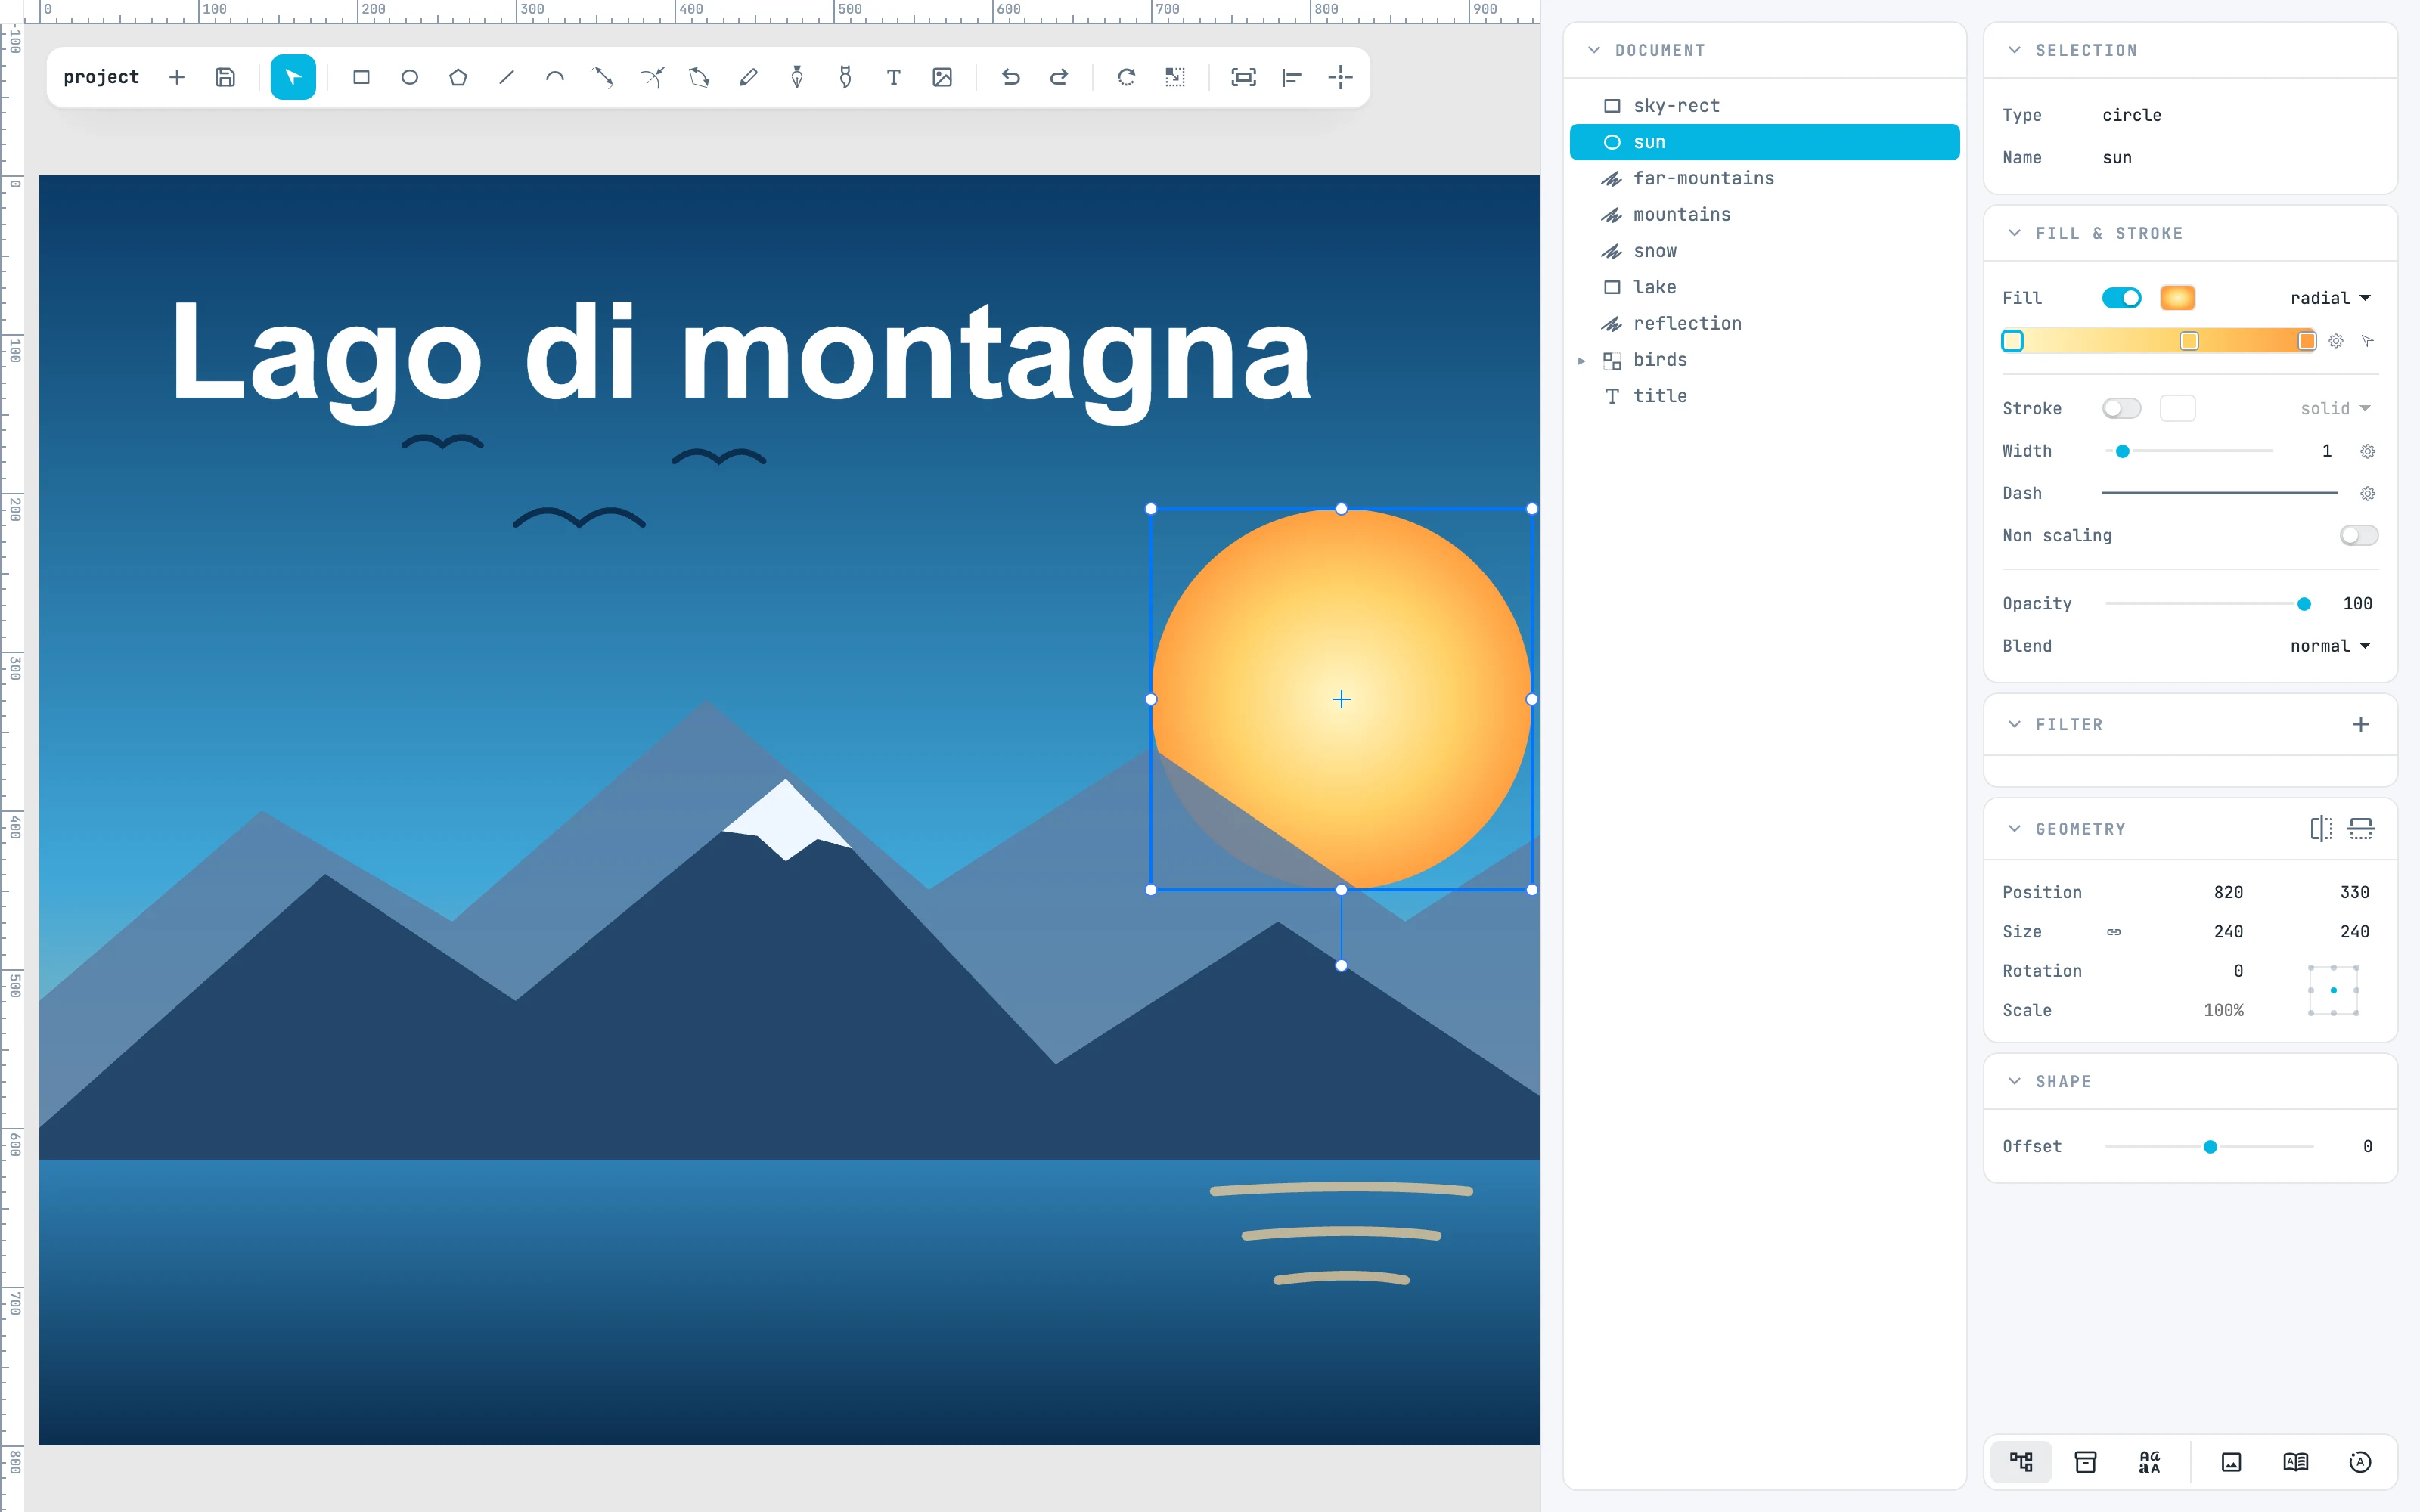Open the normal Blend mode dropdown
Viewport: 2420px width, 1512px height.
pyautogui.click(x=2330, y=646)
